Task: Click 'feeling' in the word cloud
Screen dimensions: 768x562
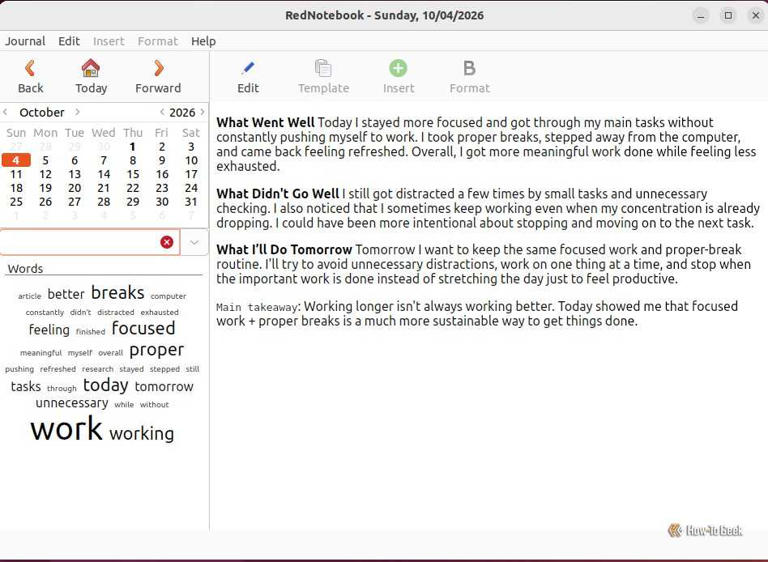Action: pyautogui.click(x=49, y=330)
